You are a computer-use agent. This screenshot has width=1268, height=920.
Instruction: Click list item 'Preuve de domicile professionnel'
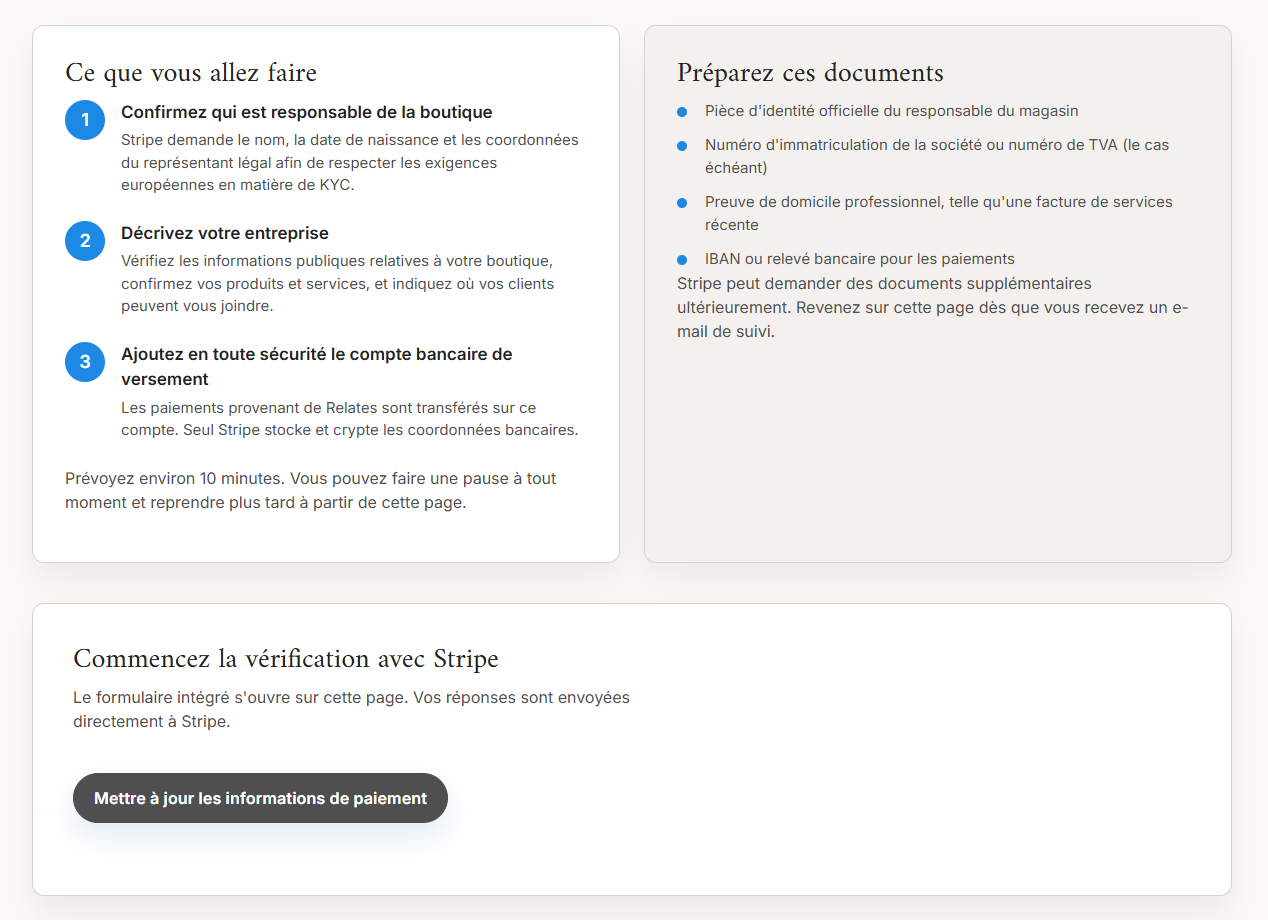[x=939, y=213]
